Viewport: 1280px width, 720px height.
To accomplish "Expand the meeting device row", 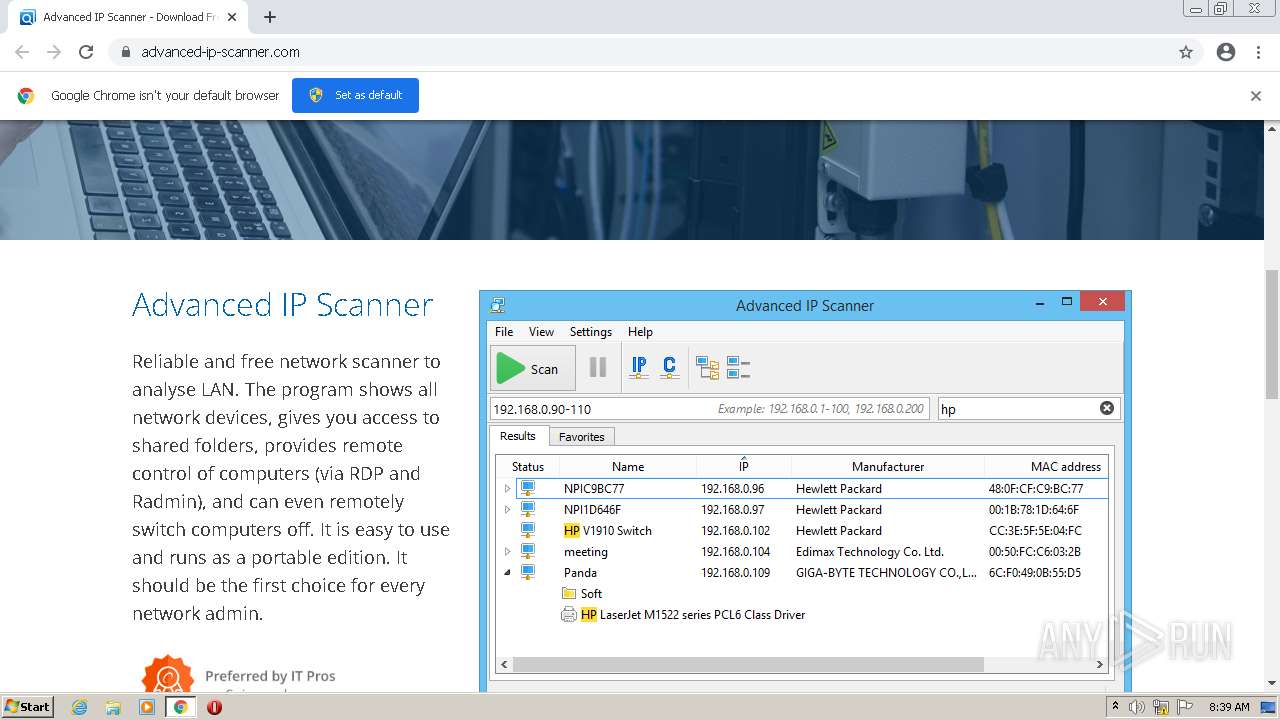I will (507, 552).
